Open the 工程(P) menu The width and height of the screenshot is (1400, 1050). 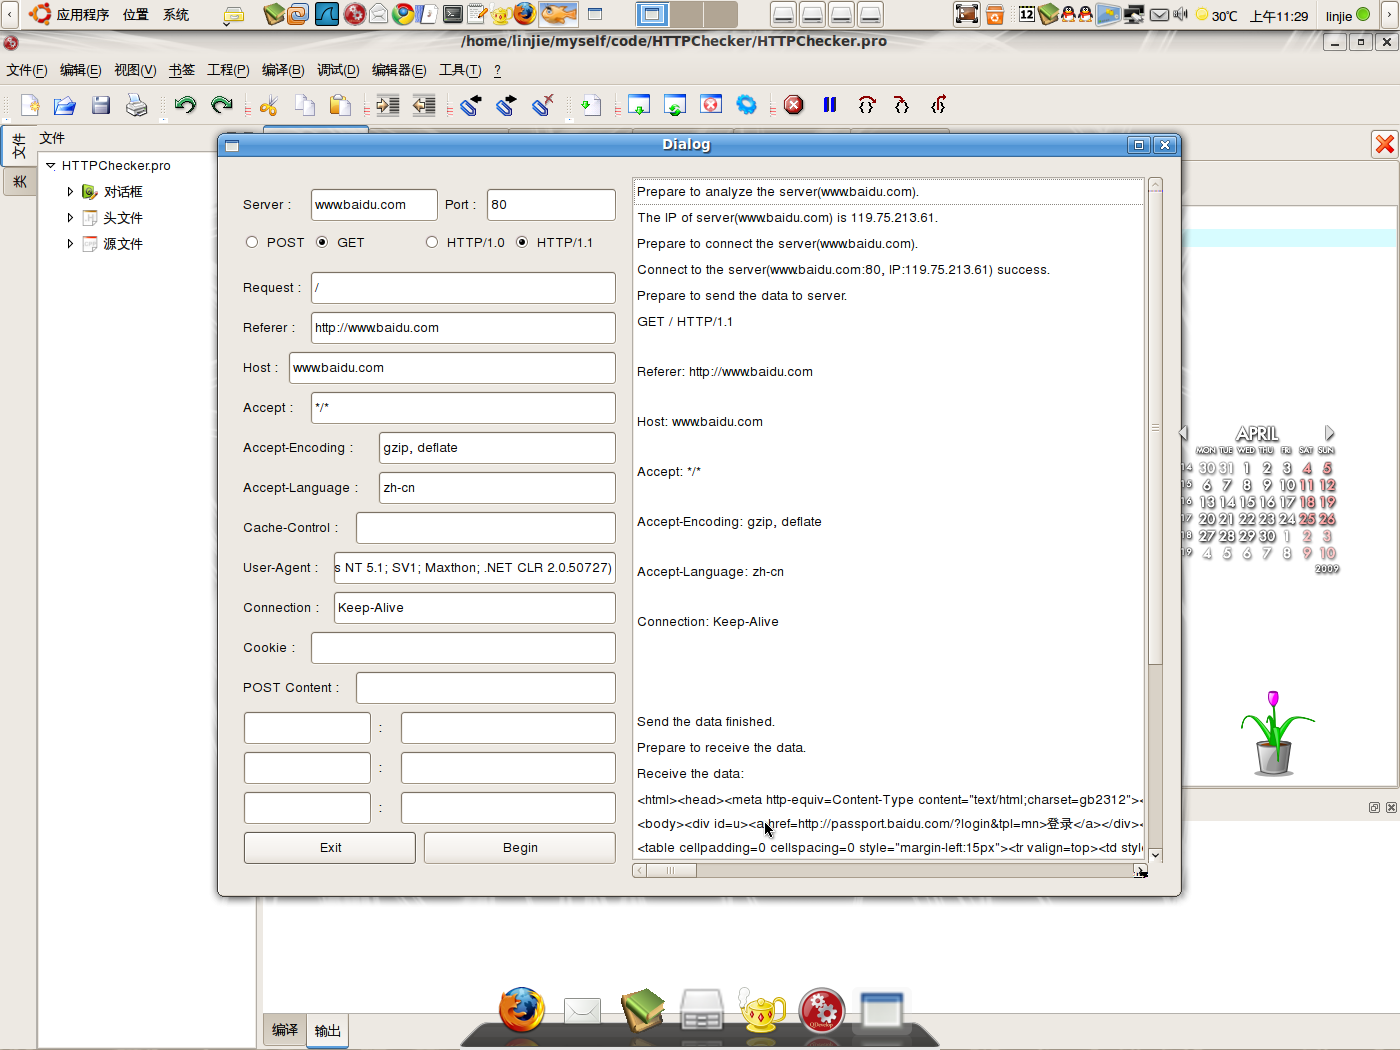[x=228, y=70]
